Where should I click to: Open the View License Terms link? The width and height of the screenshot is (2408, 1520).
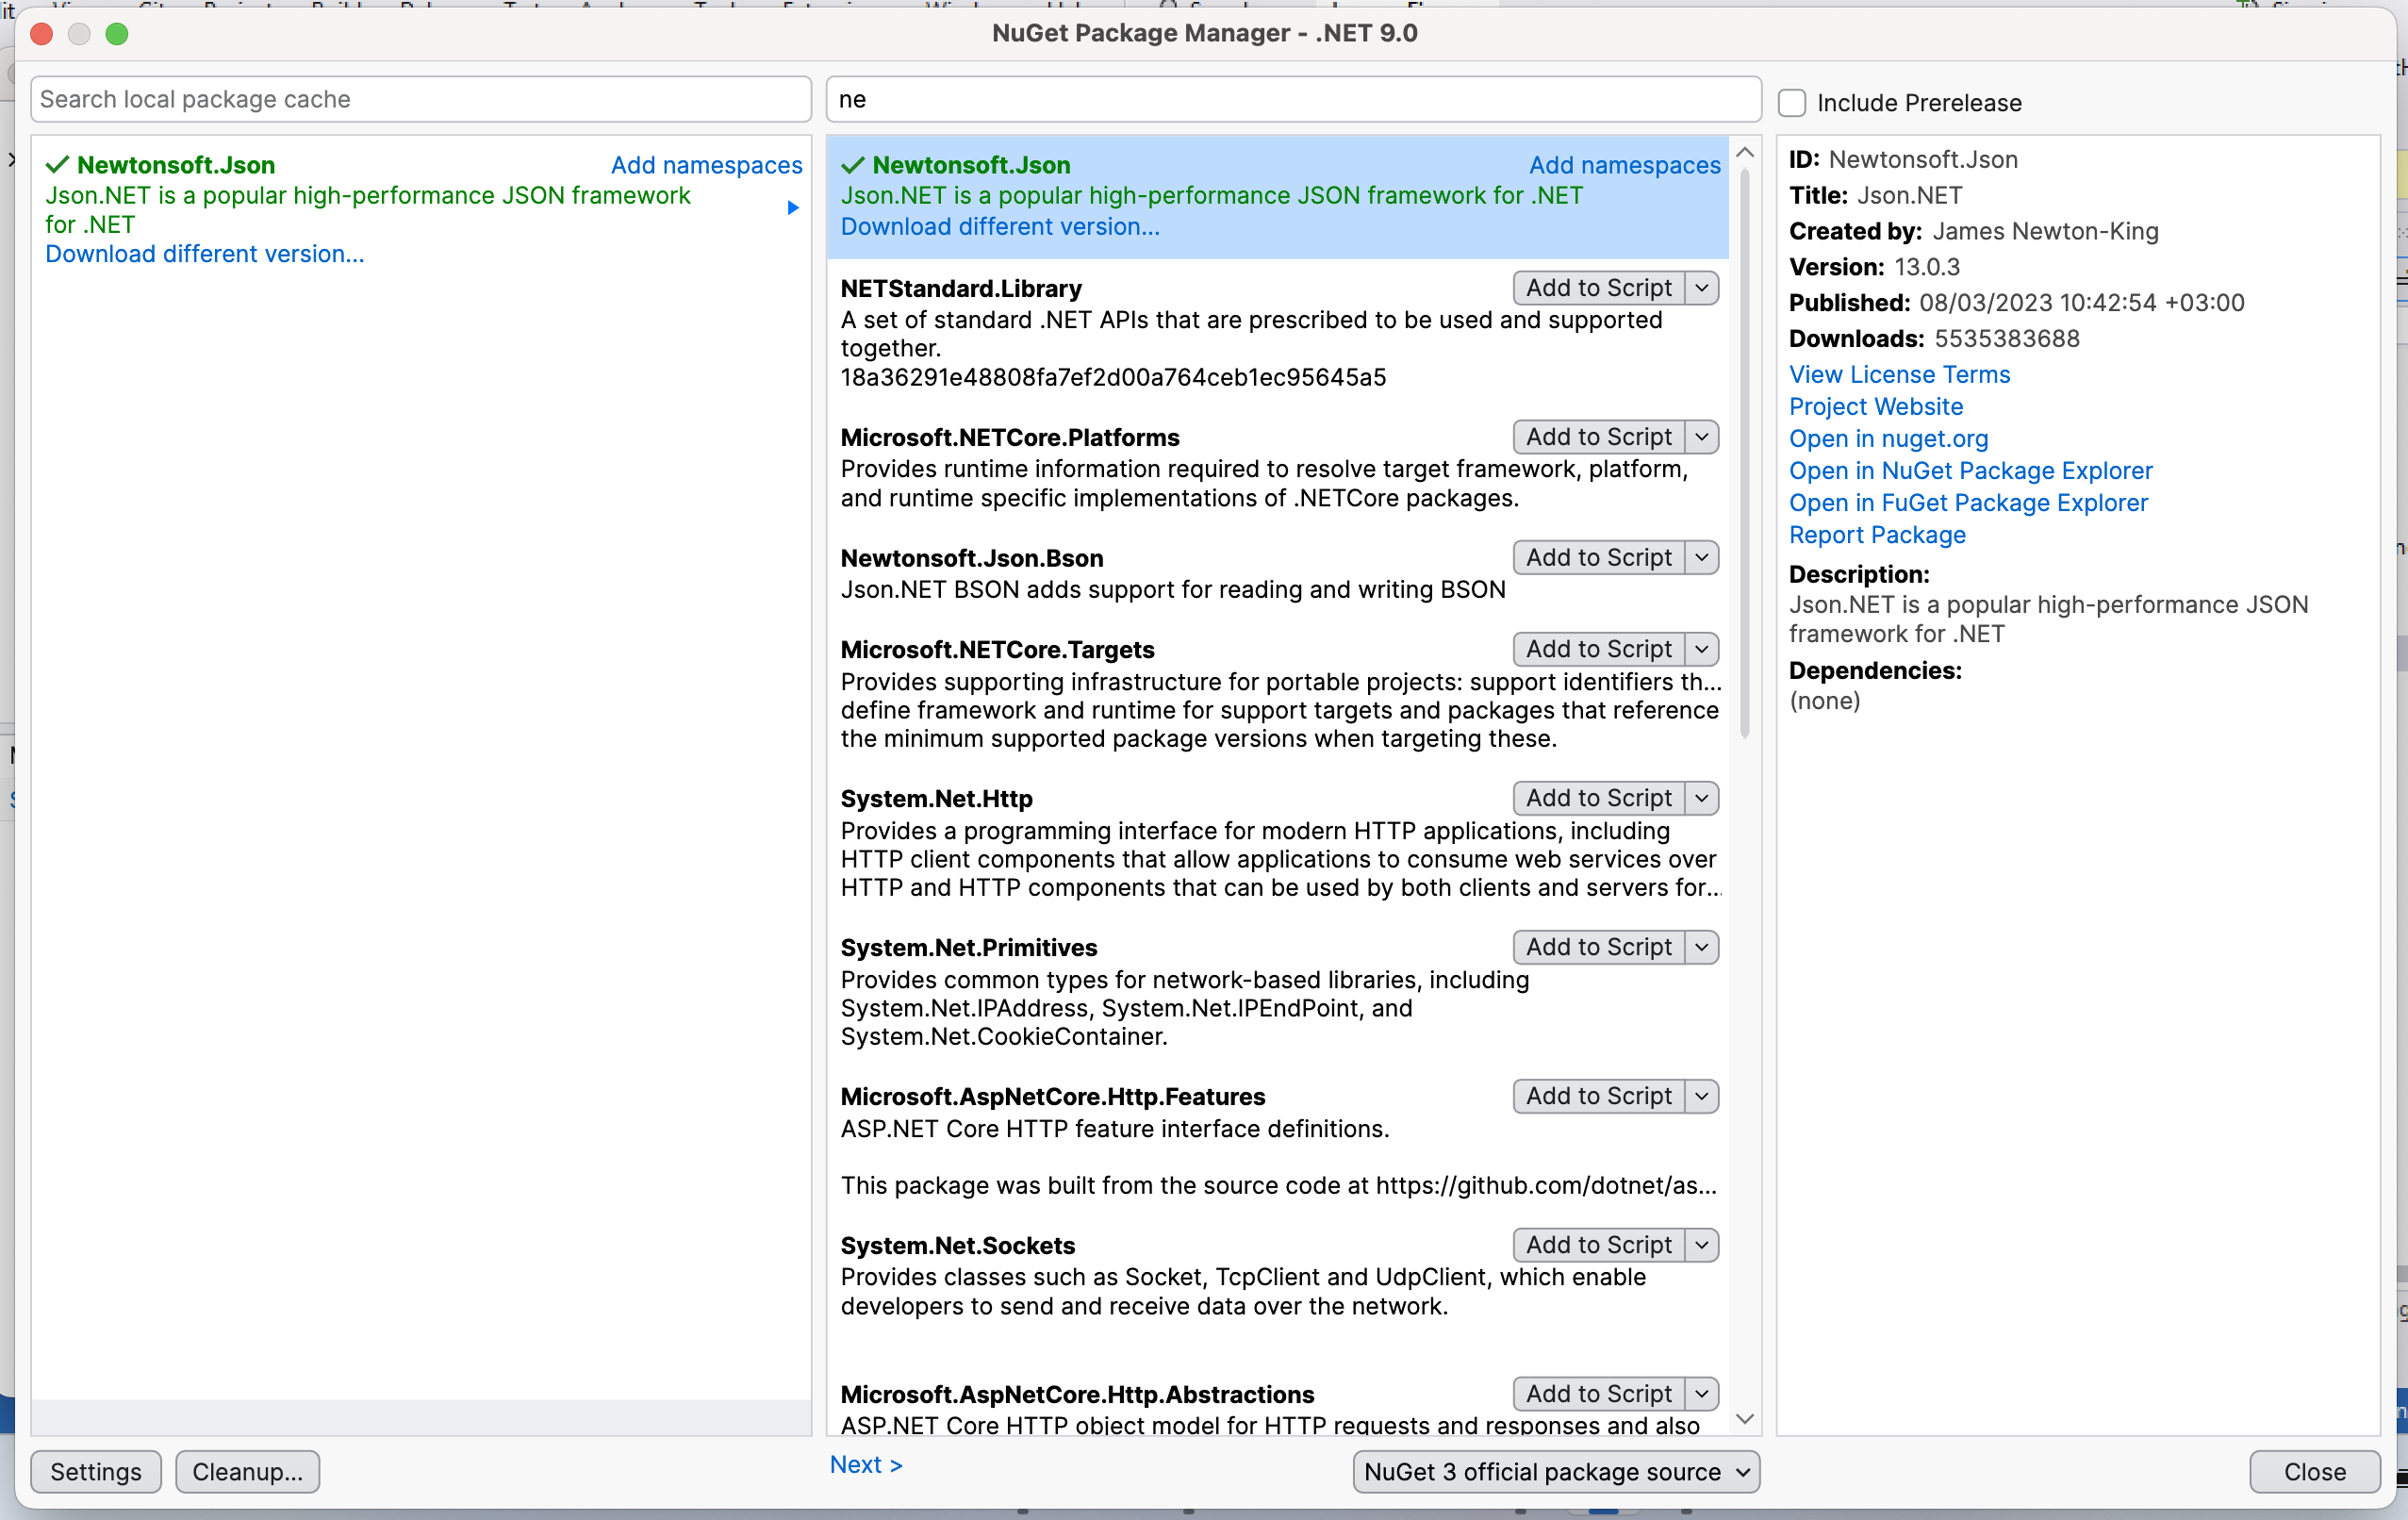click(x=1899, y=373)
